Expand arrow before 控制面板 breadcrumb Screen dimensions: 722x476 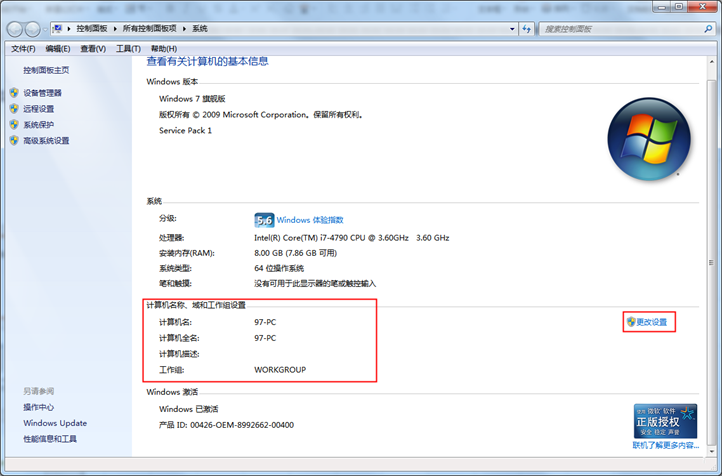(x=69, y=29)
